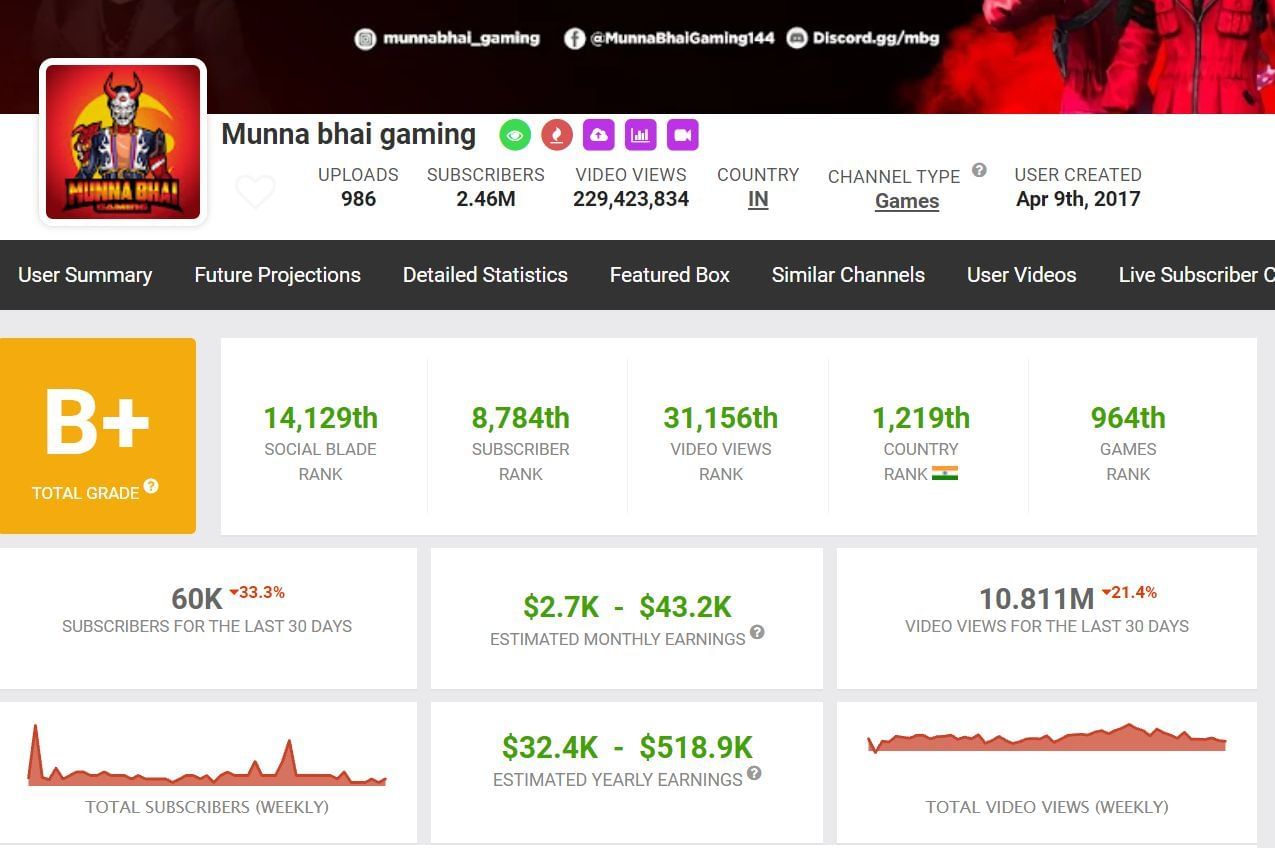This screenshot has height=848, width=1275.
Task: Click the green eye icon beside channel name
Action: (x=515, y=134)
